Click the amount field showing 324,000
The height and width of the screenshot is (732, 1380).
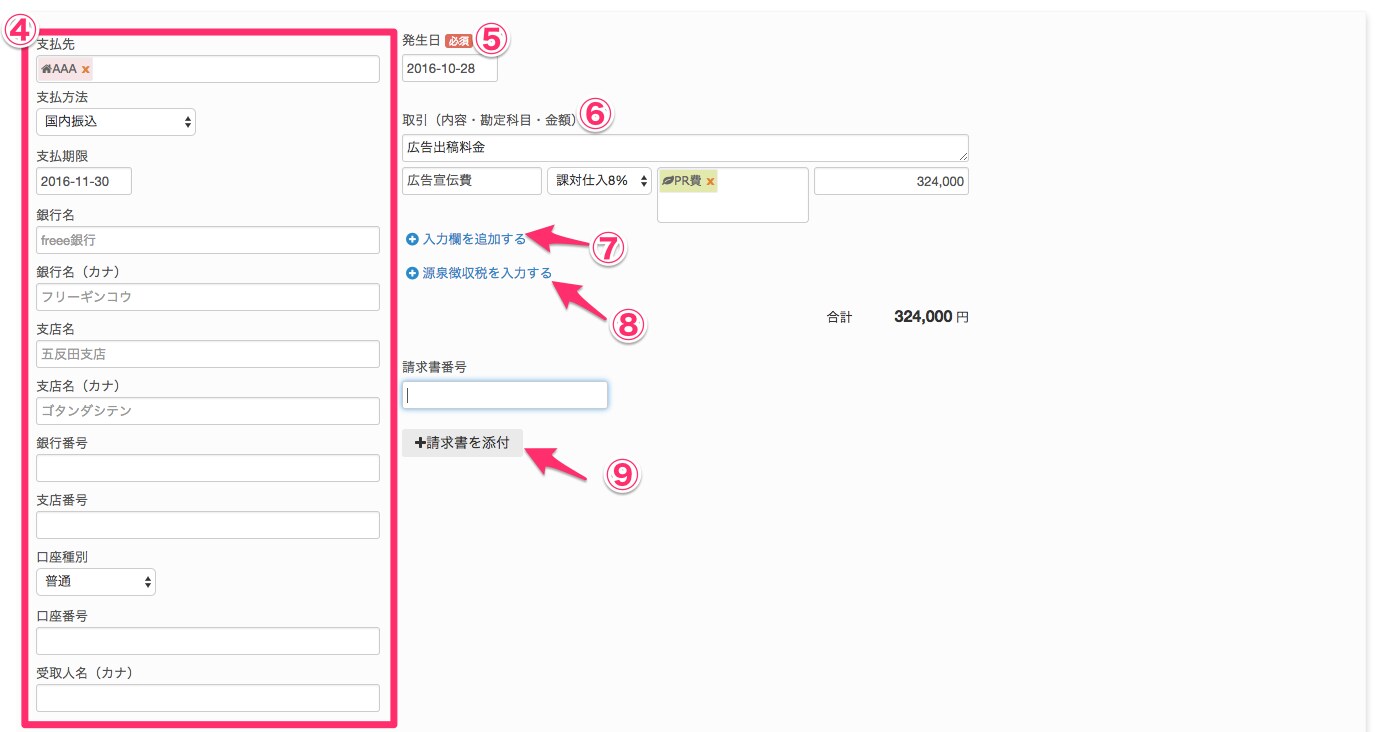tap(891, 181)
